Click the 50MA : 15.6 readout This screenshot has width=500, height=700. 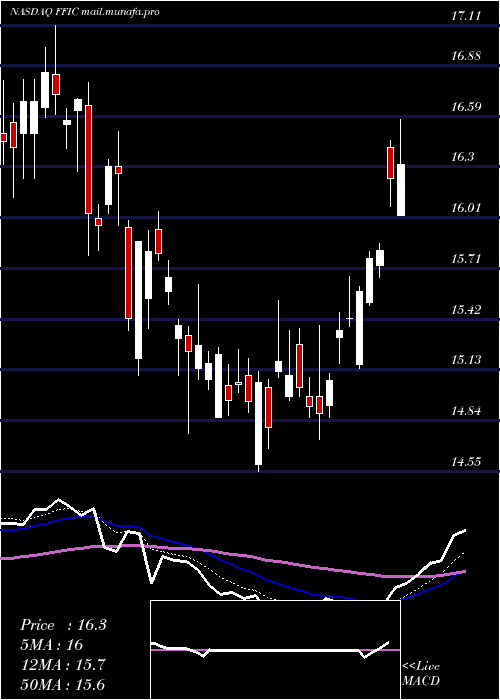[63, 684]
